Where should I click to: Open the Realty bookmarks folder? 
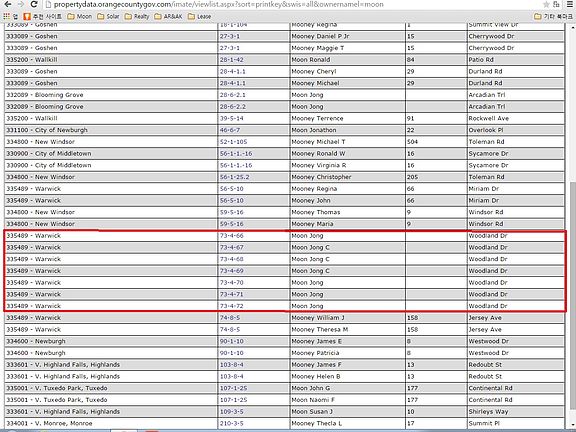coord(137,16)
